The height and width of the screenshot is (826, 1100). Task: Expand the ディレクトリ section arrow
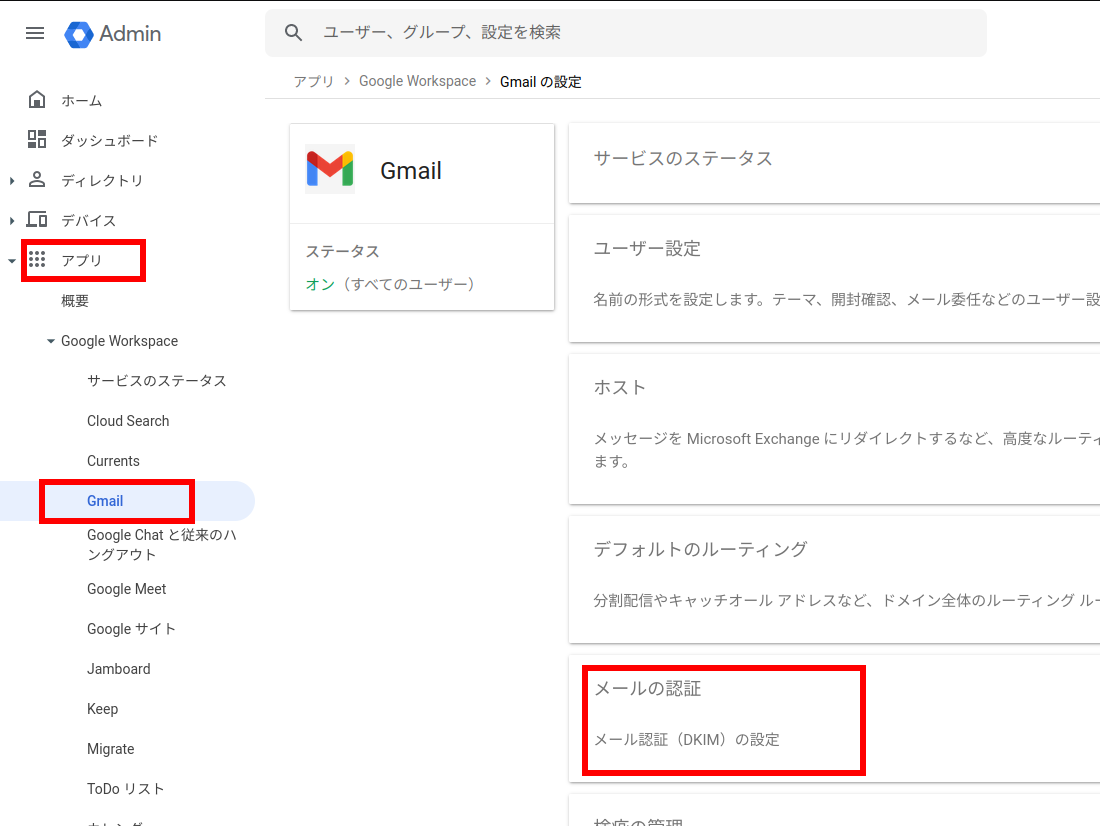(12, 181)
